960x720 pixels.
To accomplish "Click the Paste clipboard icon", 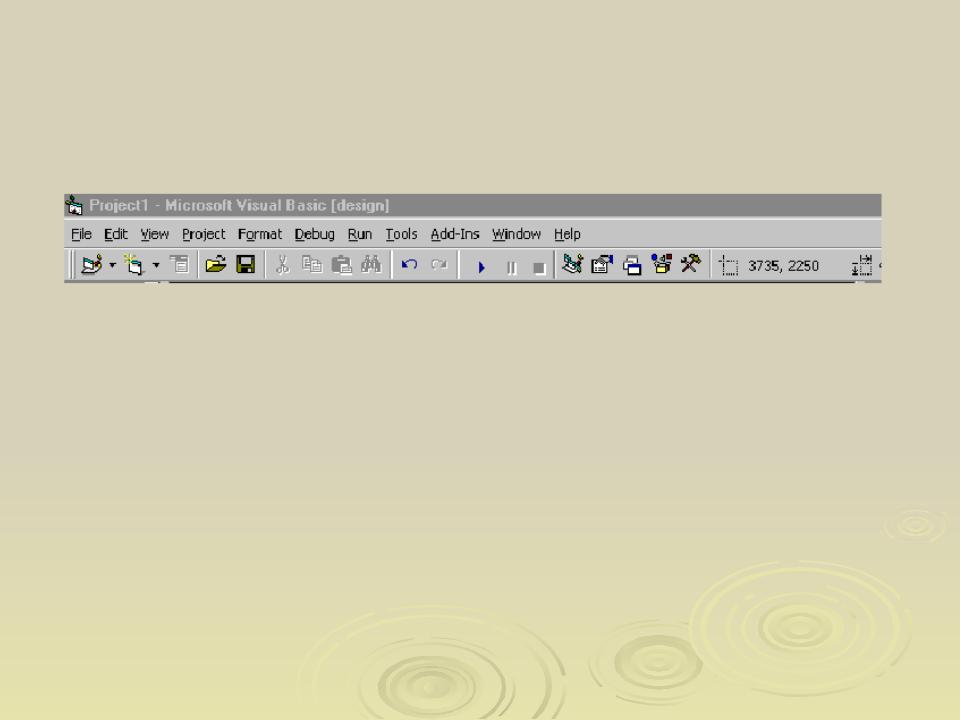I will click(342, 264).
